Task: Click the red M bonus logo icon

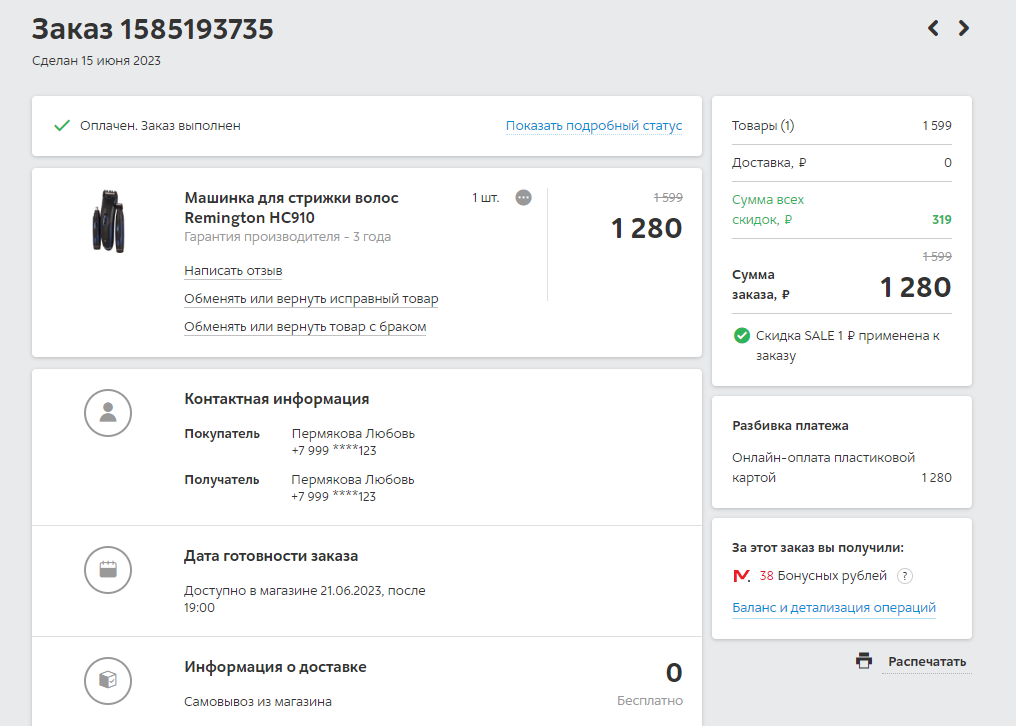Action: pos(741,576)
